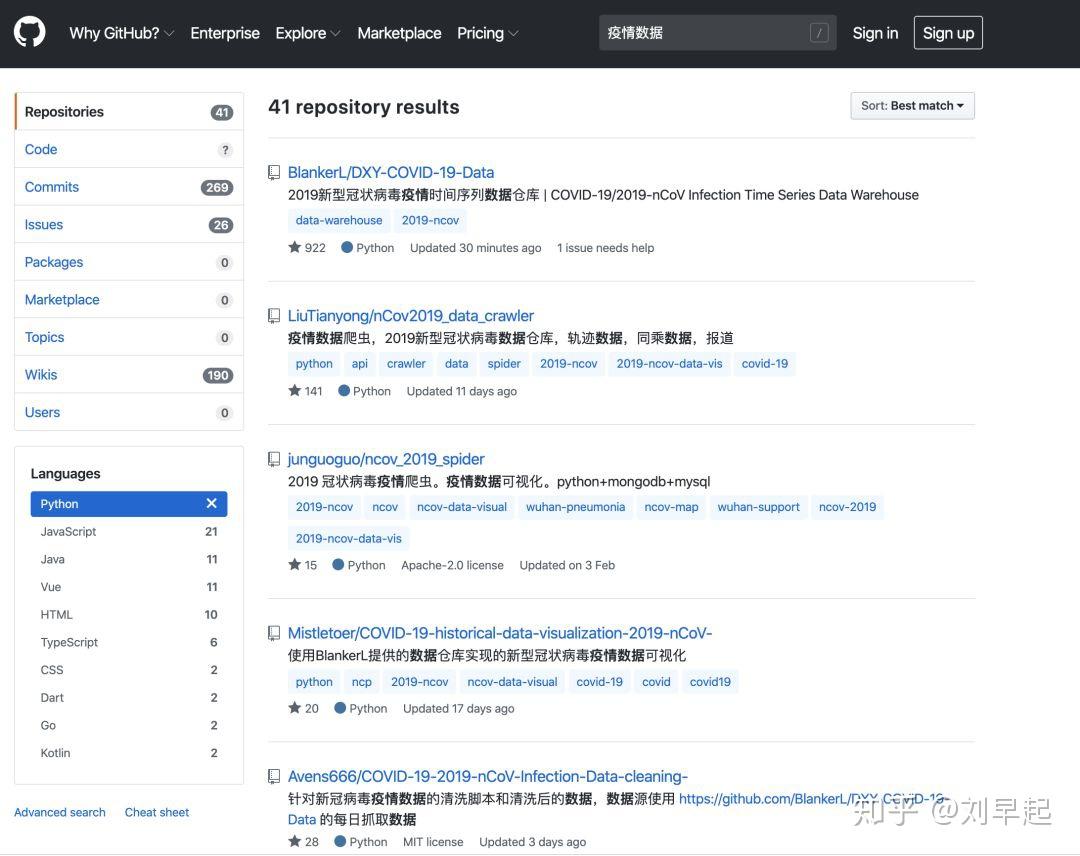Click the slash shortcut icon in the search bar
The width and height of the screenshot is (1080, 856).
coord(819,32)
